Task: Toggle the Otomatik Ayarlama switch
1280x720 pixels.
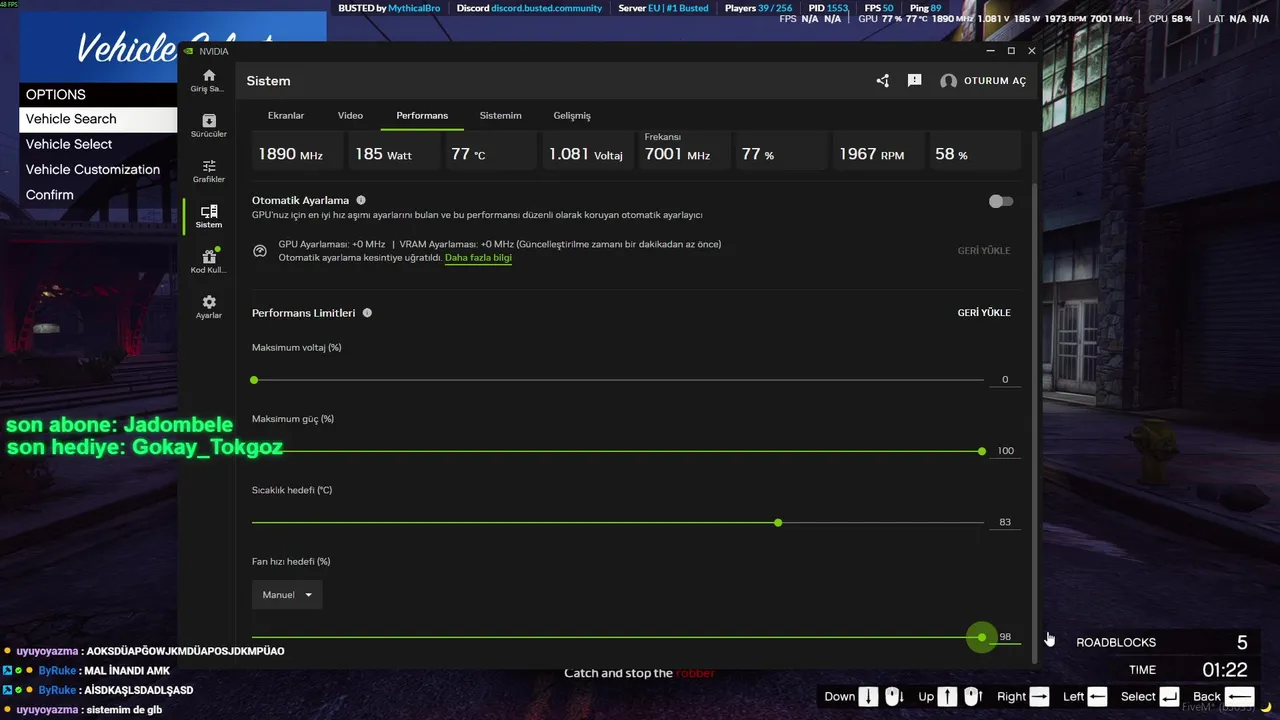Action: 1000,201
